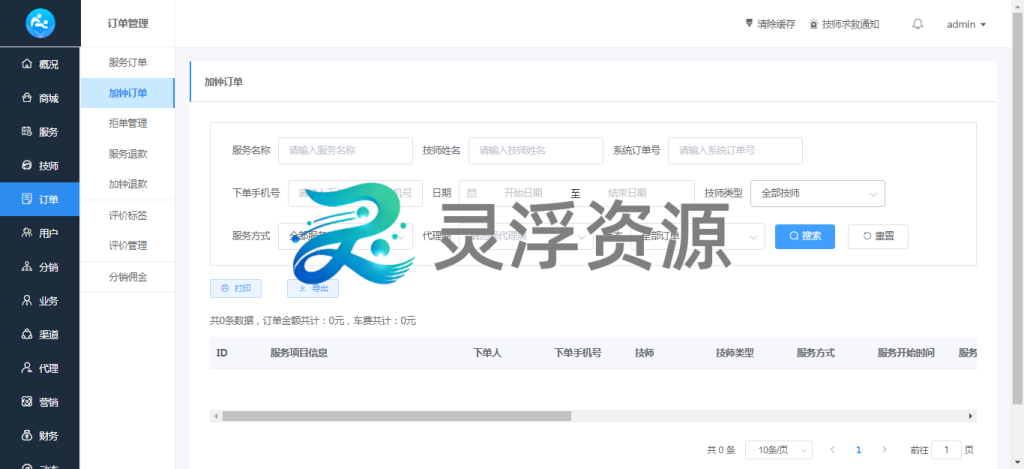The height and width of the screenshot is (469, 1024).
Task: Expand the order status 全部订单 dropdown
Action: point(698,236)
